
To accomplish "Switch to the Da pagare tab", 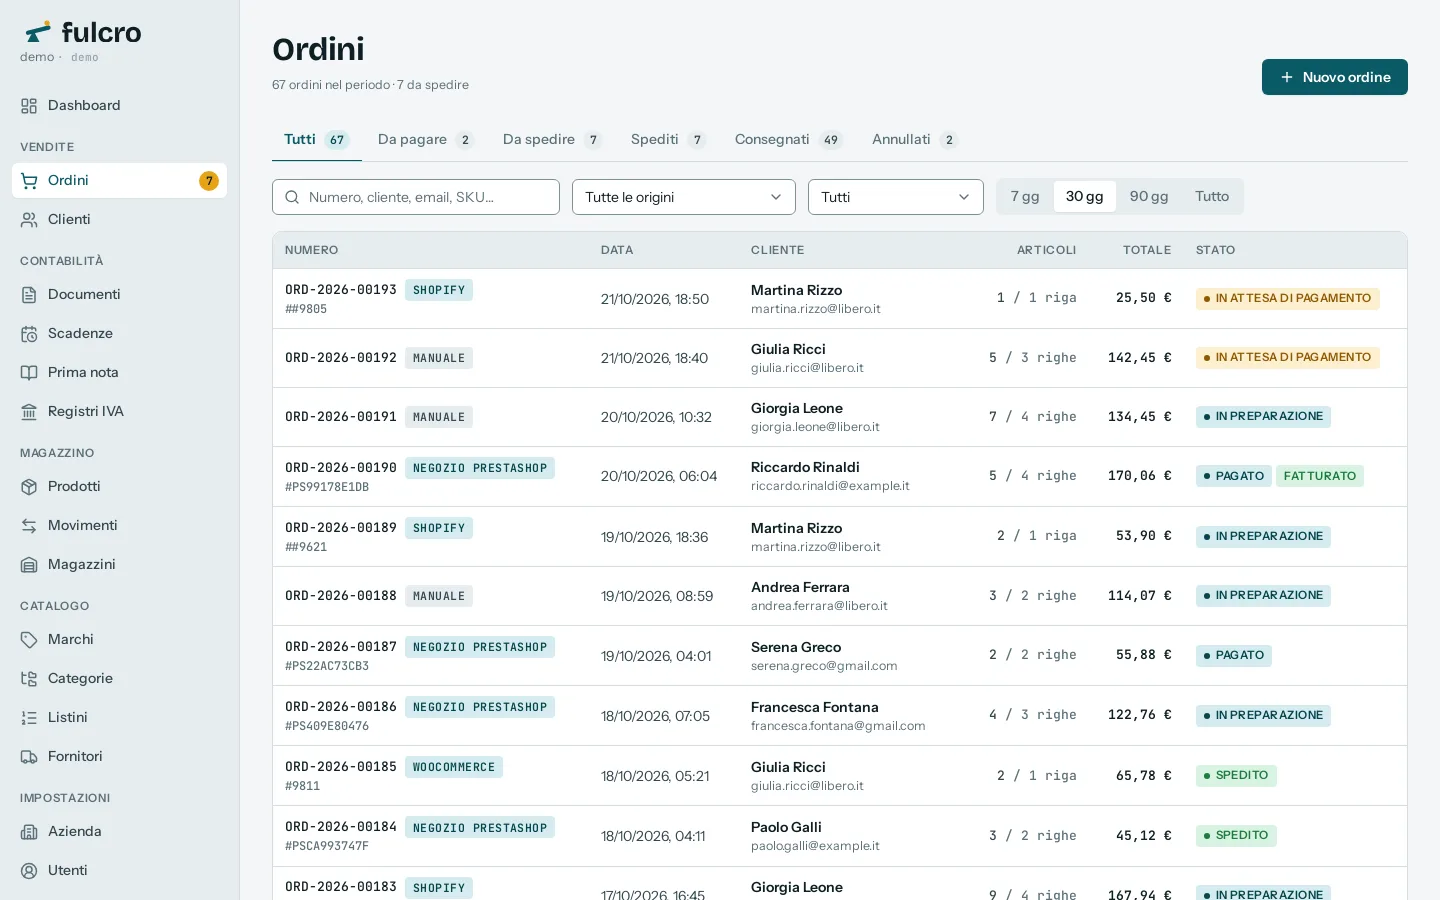I will click(425, 140).
